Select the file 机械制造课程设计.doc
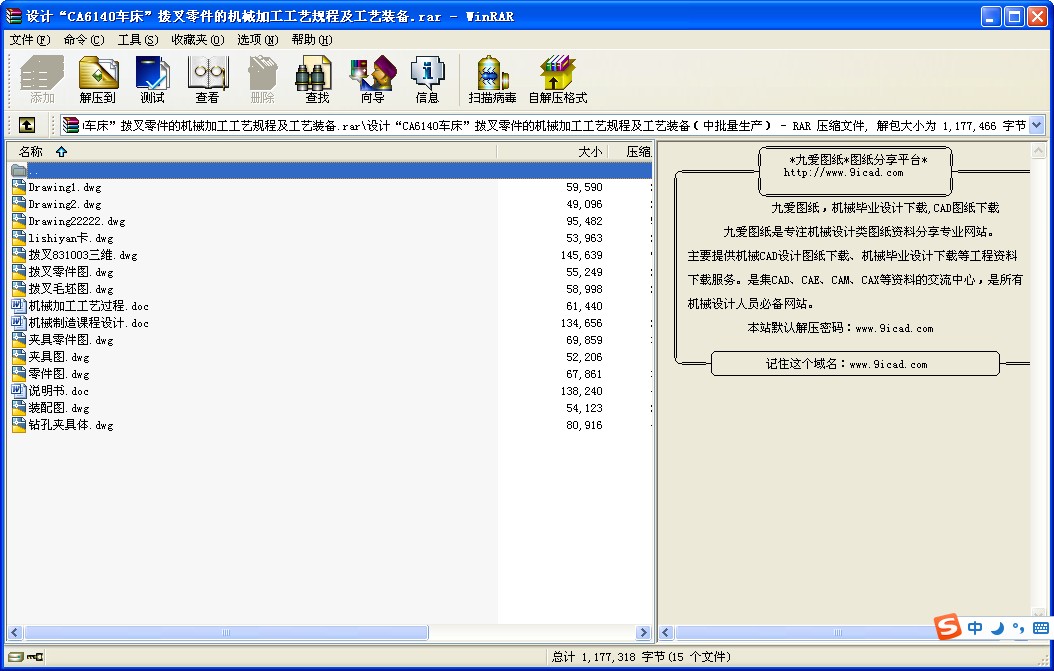 (x=88, y=323)
